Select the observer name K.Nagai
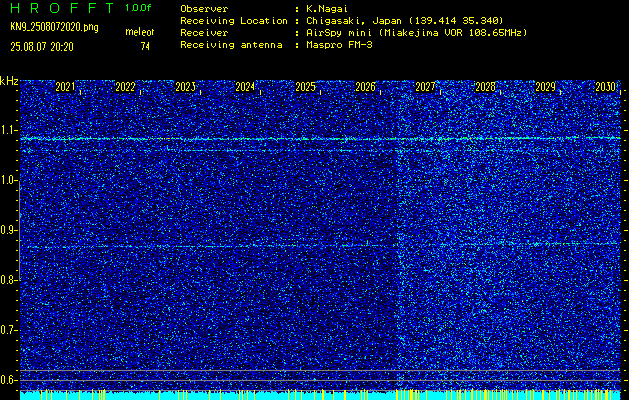Image resolution: width=629 pixels, height=400 pixels. [x=327, y=8]
